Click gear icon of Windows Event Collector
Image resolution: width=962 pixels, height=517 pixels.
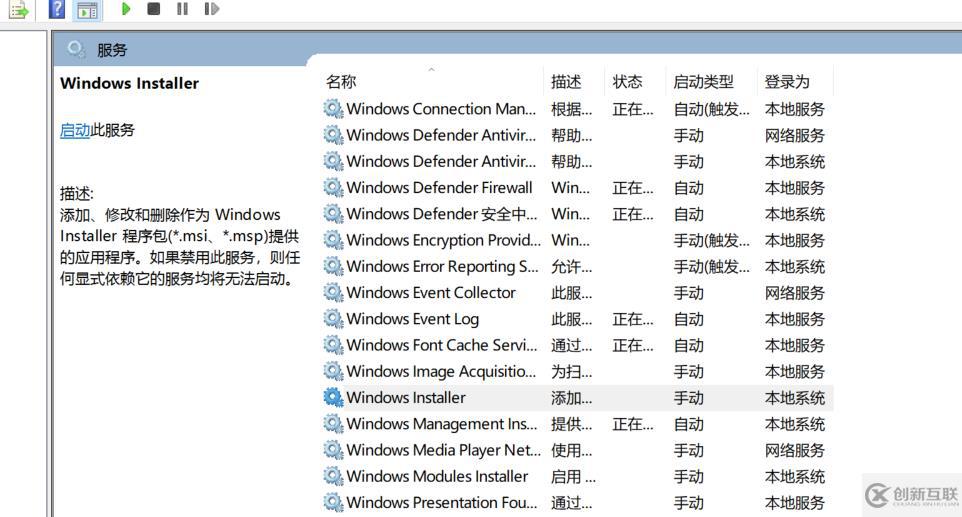point(333,293)
